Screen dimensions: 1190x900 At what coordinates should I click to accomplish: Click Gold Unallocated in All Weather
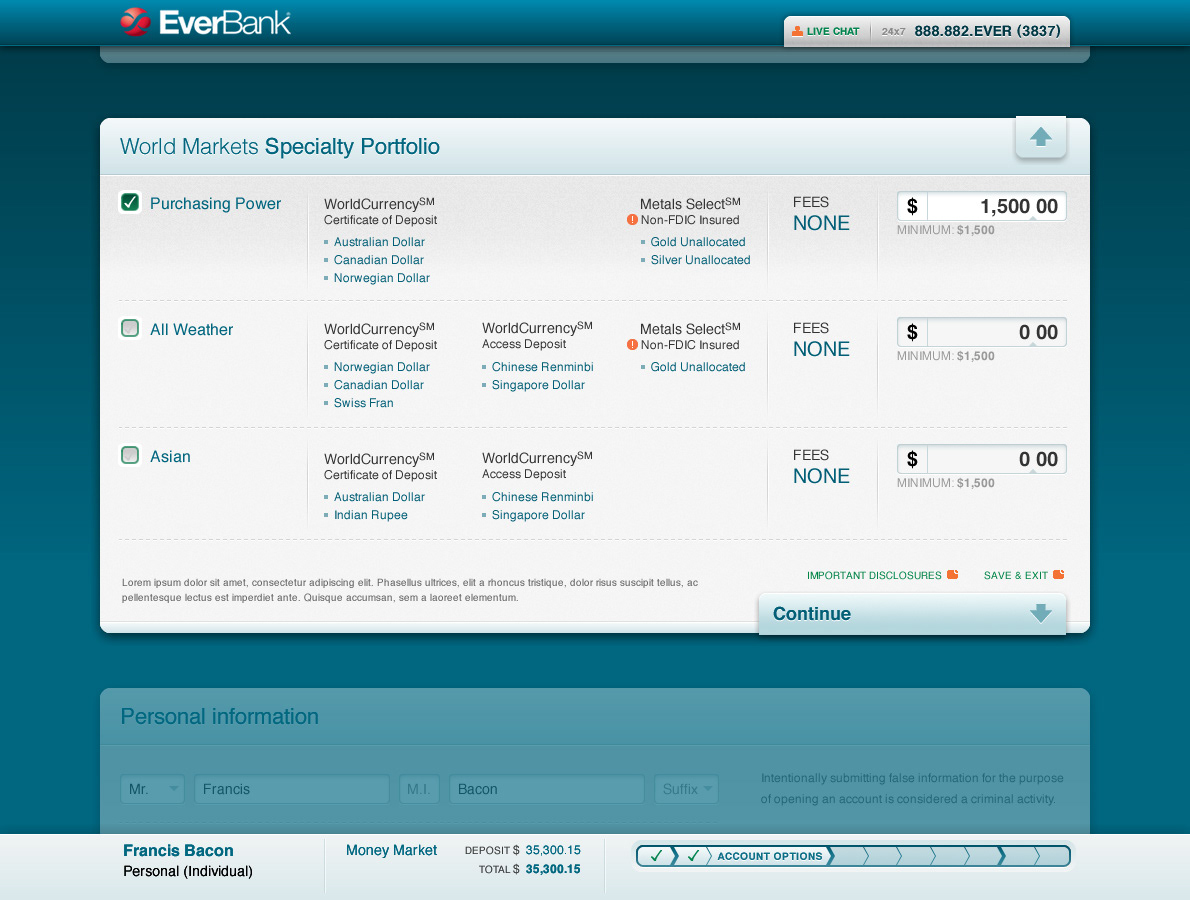click(698, 367)
